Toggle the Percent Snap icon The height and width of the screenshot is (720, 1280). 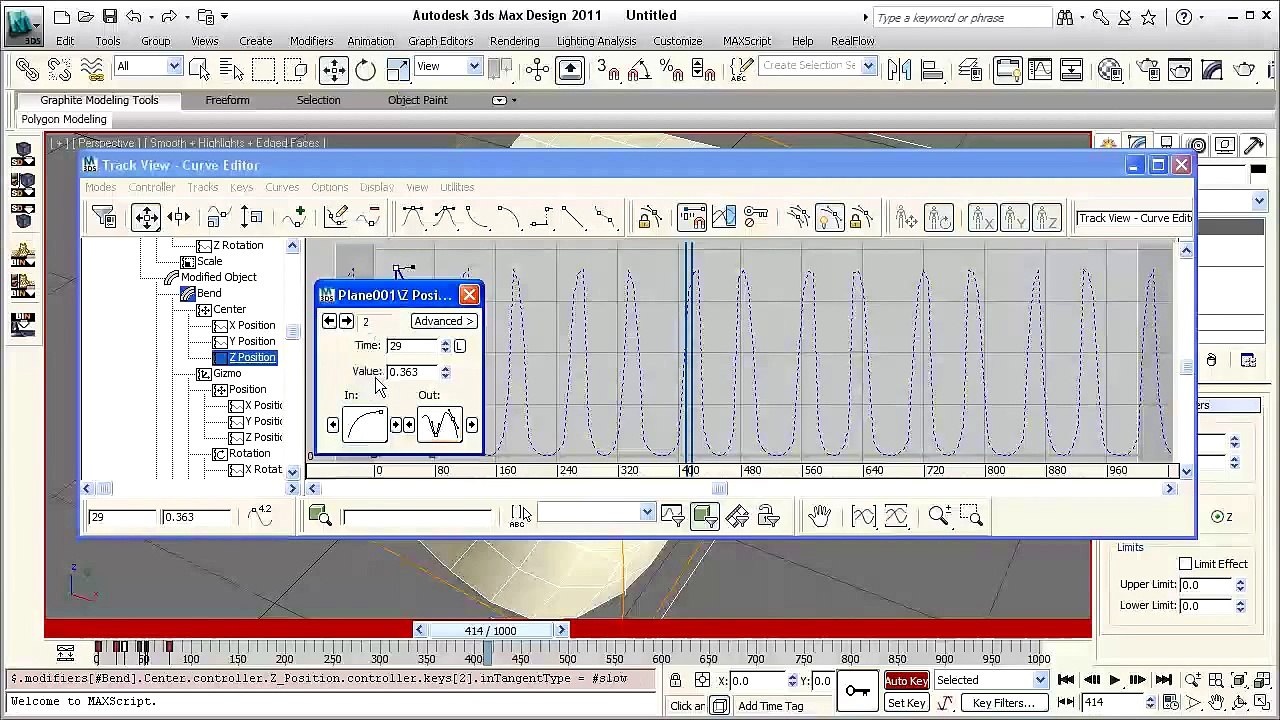[672, 69]
